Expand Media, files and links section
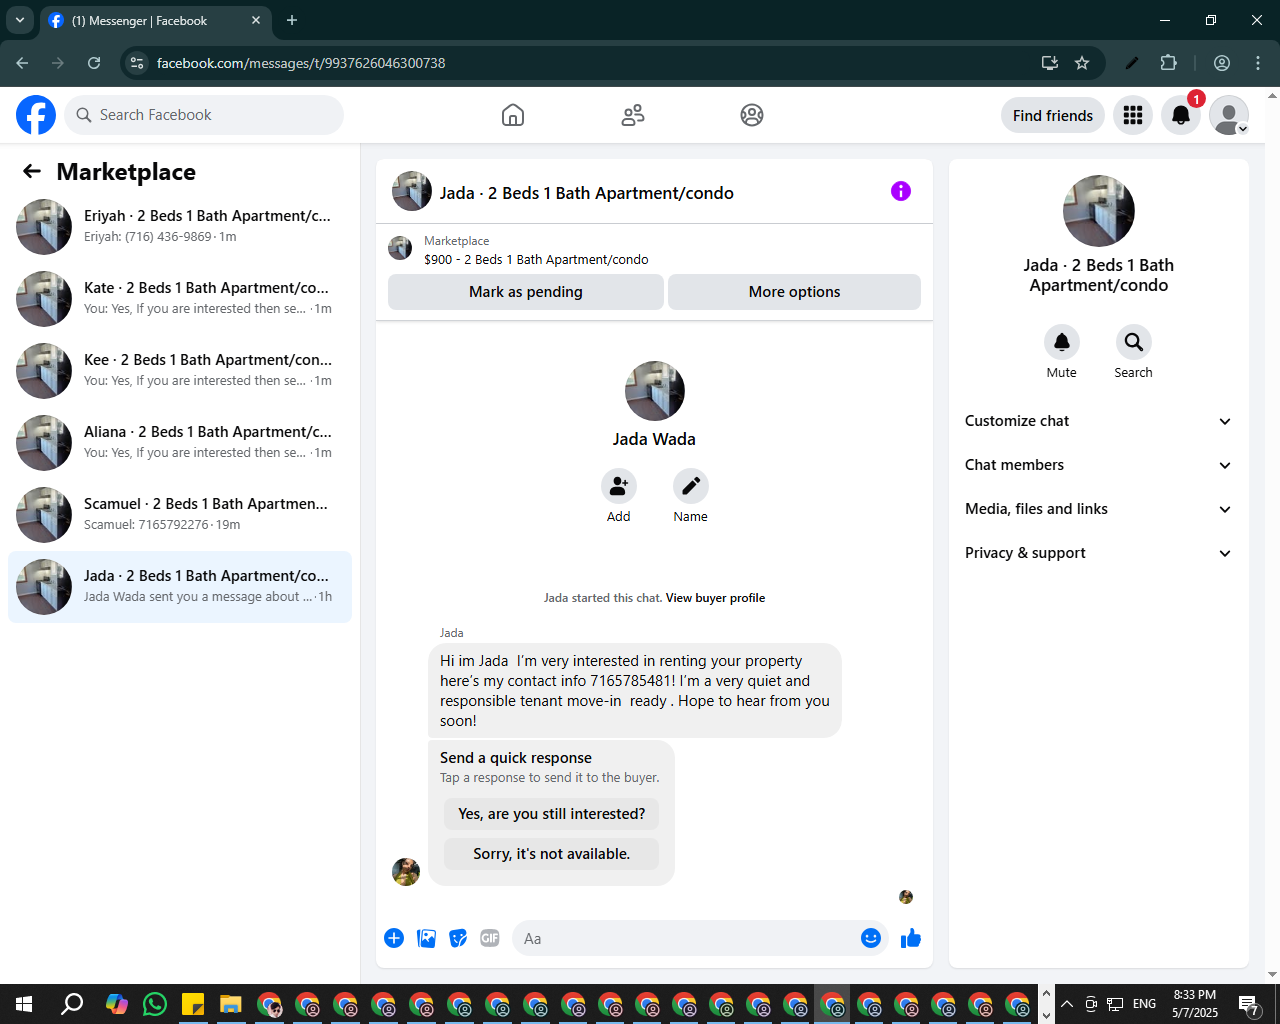The width and height of the screenshot is (1280, 1024). click(x=1099, y=509)
